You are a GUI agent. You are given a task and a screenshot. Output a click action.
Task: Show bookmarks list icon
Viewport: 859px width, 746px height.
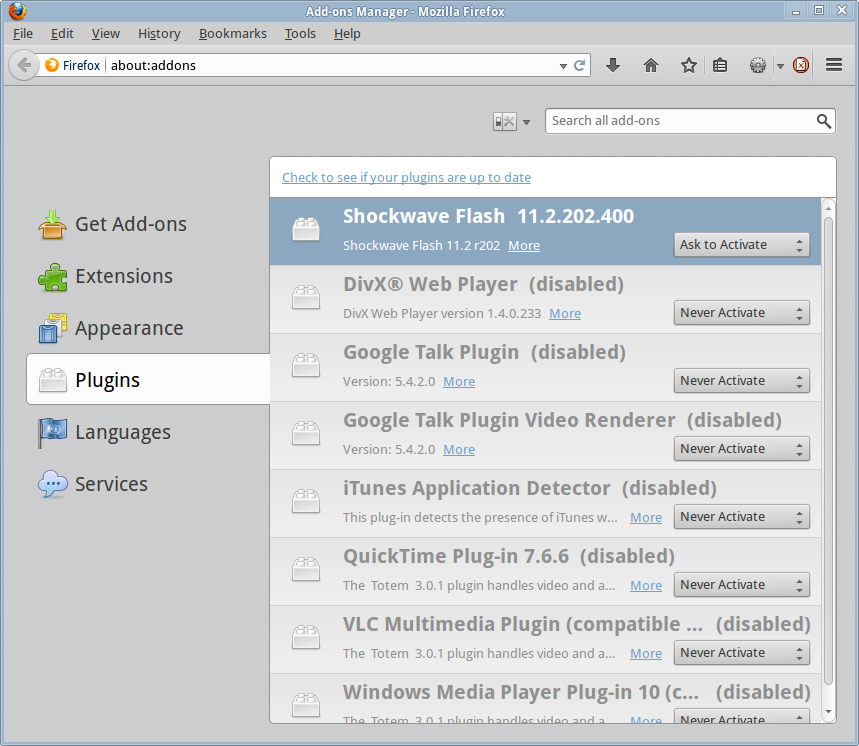tap(720, 66)
